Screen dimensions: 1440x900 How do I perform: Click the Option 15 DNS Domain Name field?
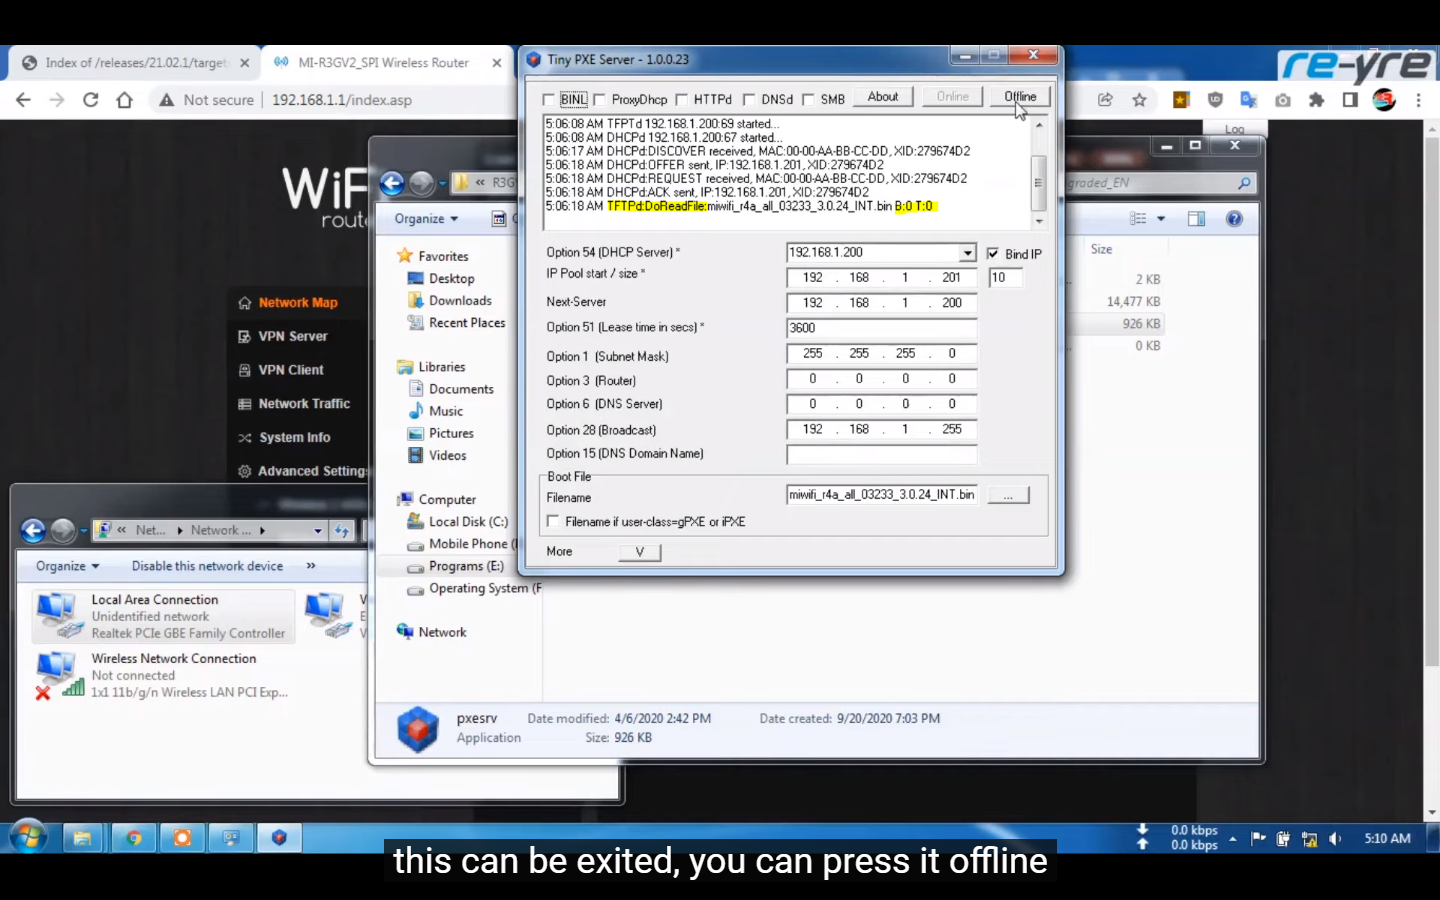click(881, 454)
